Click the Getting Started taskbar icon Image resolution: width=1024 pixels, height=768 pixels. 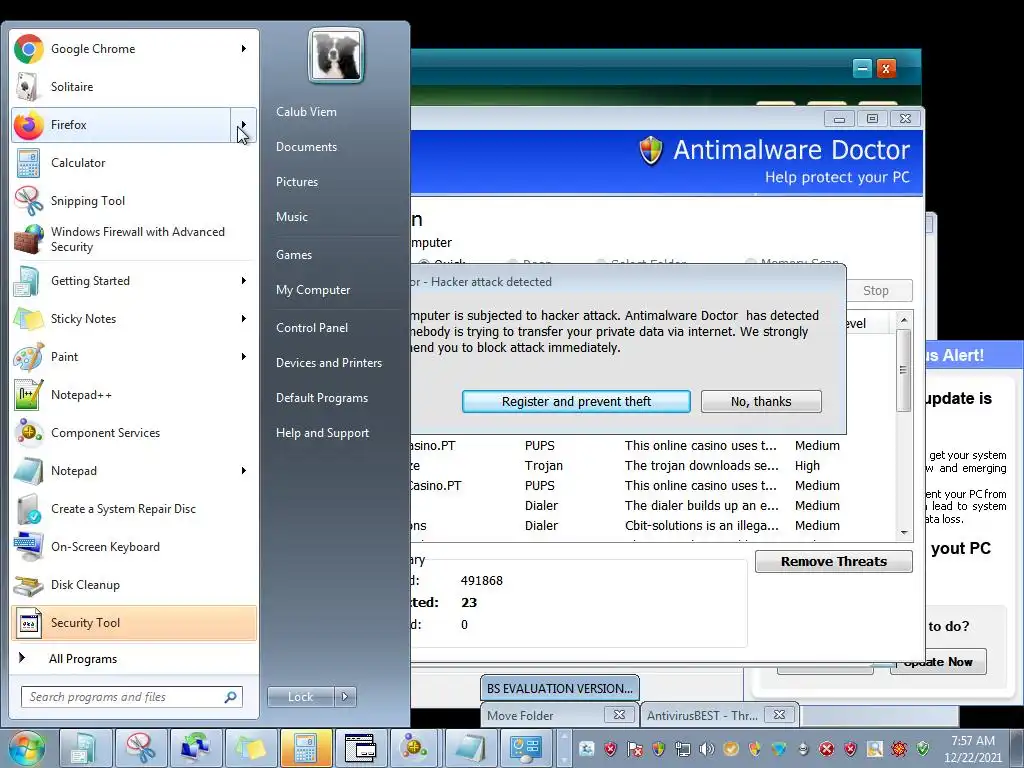tap(86, 748)
